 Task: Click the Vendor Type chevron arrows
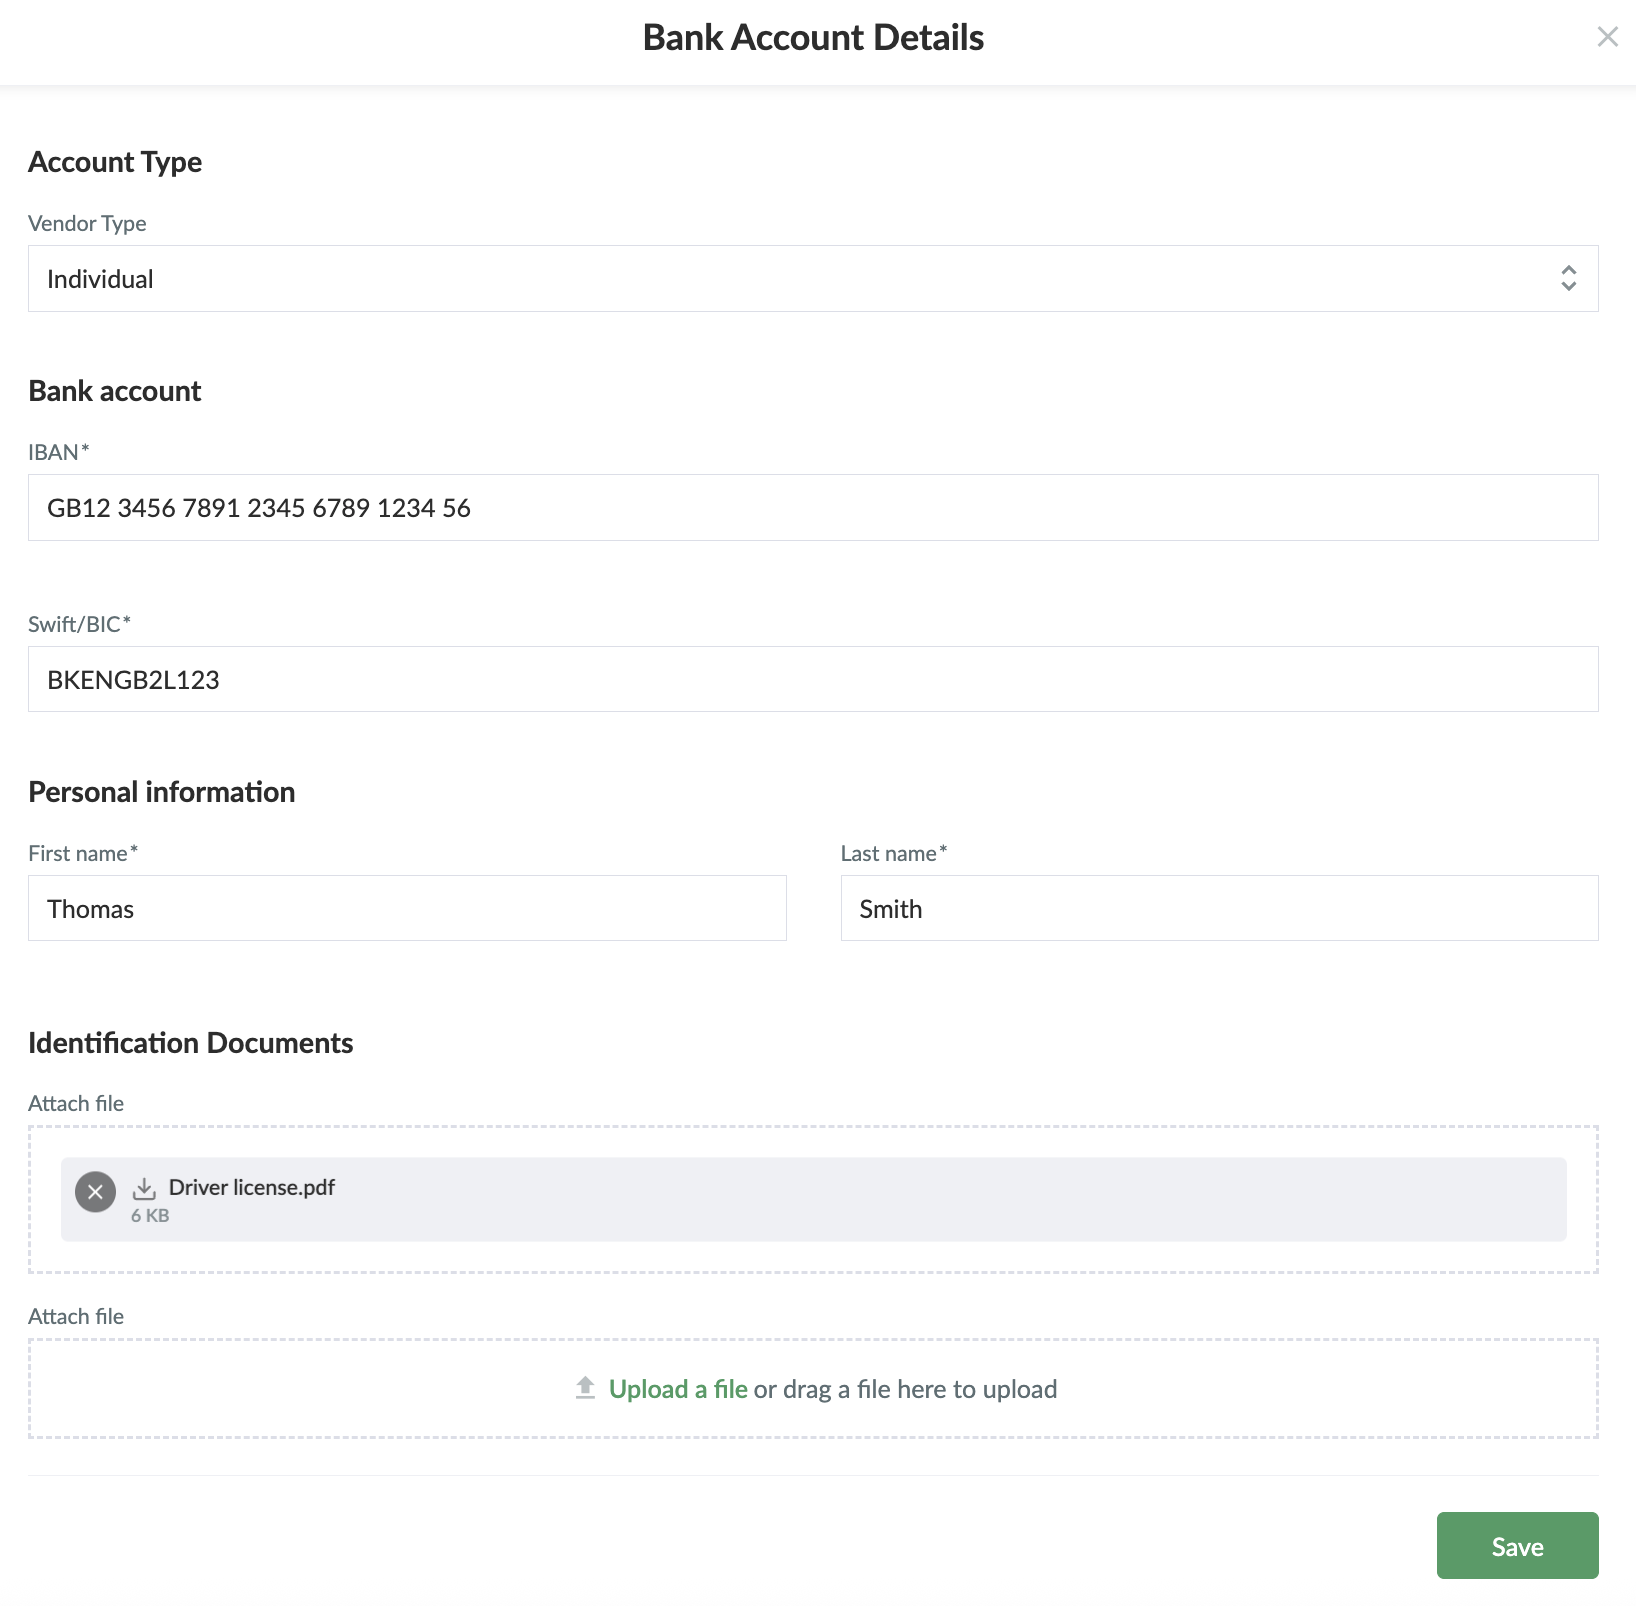pyautogui.click(x=1568, y=279)
